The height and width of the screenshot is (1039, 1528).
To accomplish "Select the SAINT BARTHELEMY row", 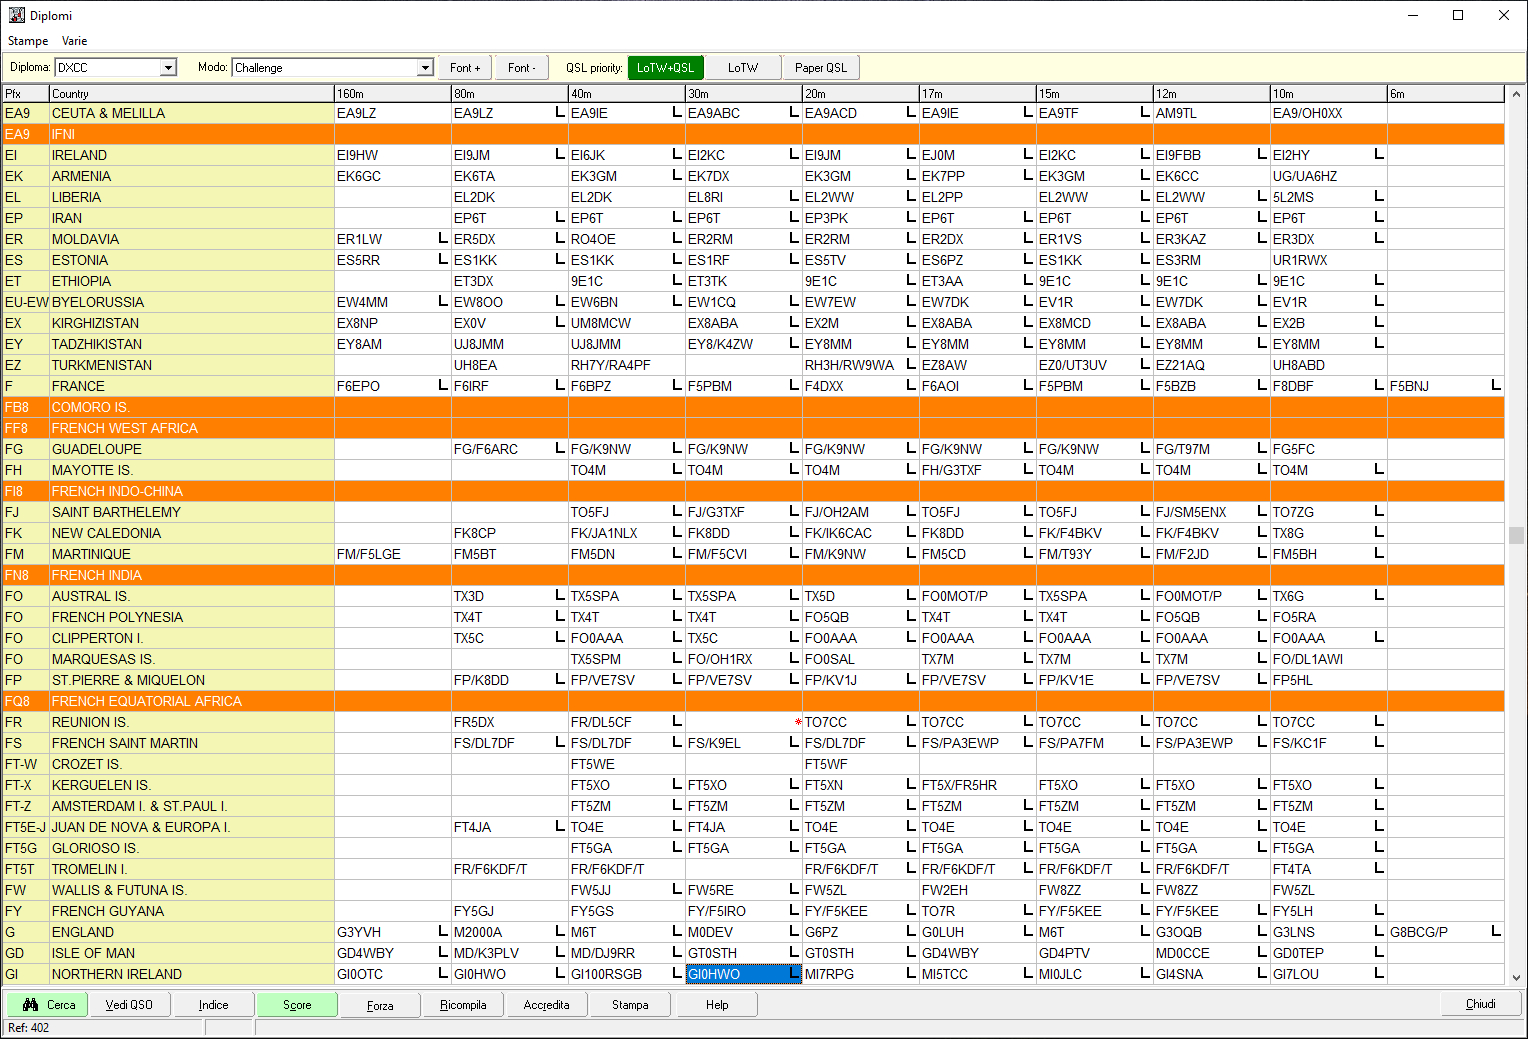I will click(753, 512).
